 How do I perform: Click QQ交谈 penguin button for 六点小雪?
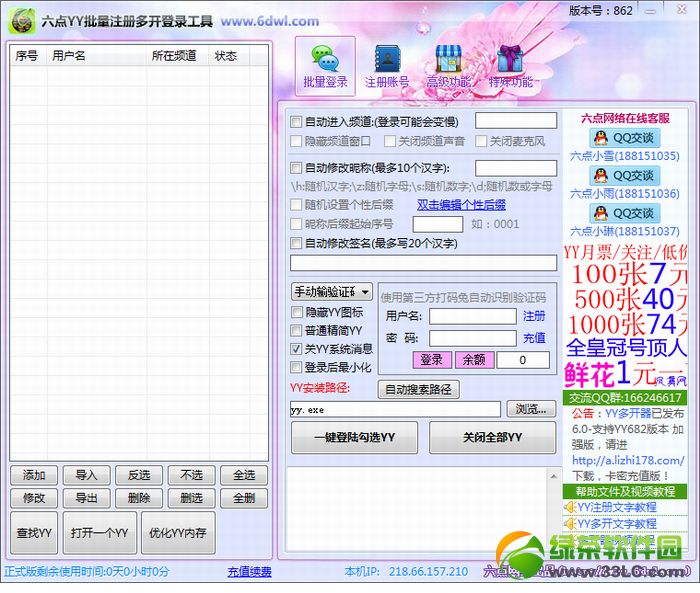coord(625,138)
